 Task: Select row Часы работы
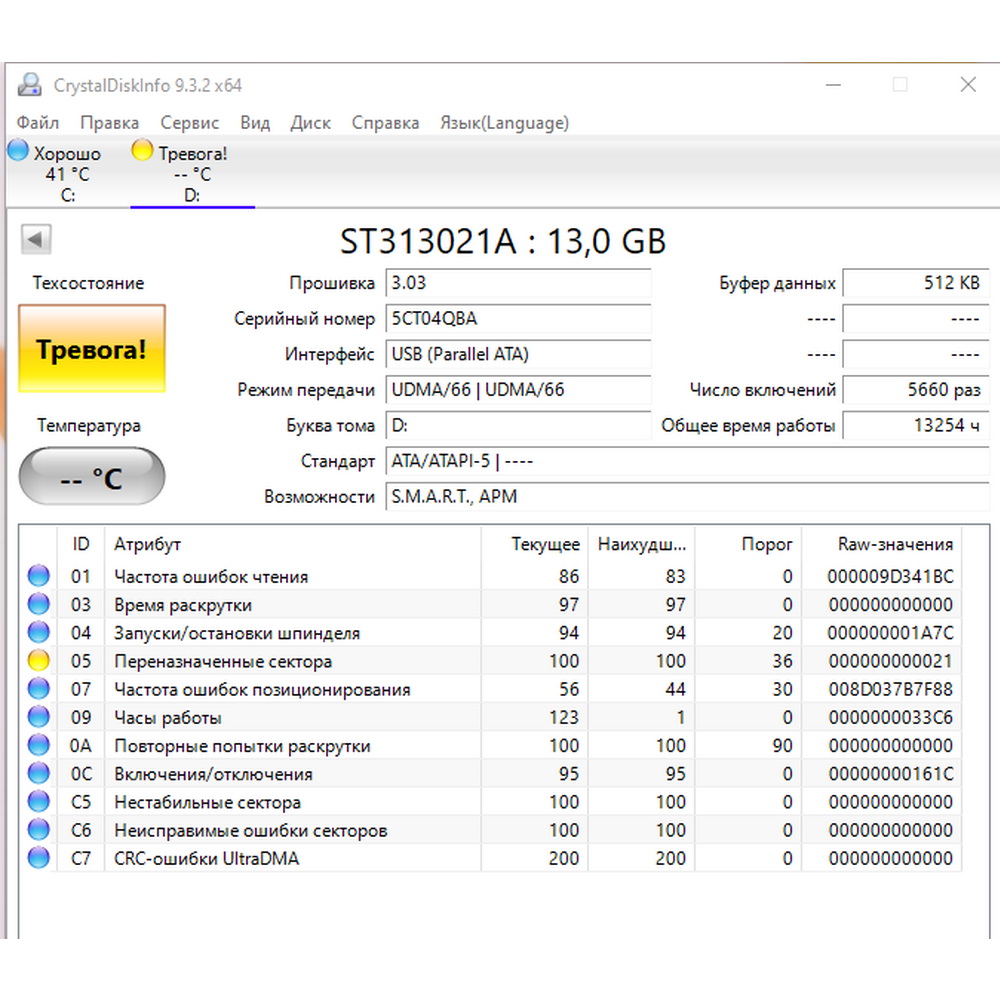[x=490, y=717]
